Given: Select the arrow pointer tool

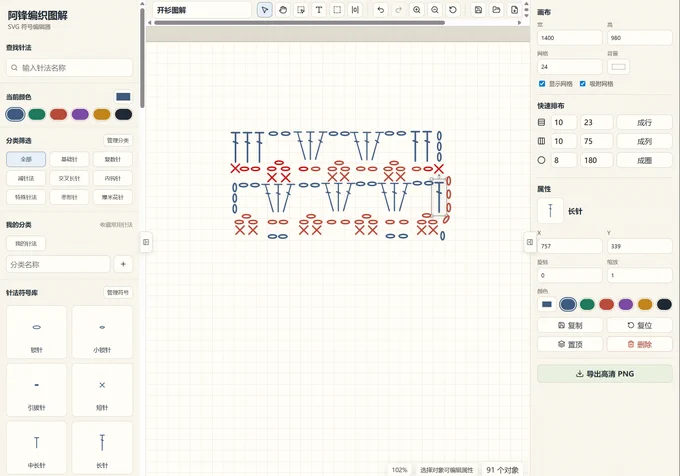Looking at the screenshot, I should point(265,10).
